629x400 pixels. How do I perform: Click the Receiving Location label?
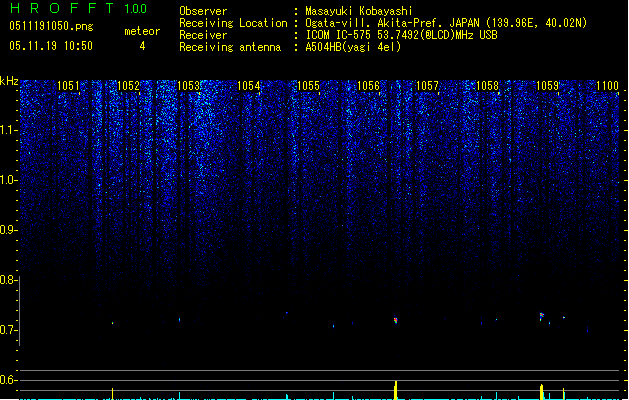pyautogui.click(x=233, y=23)
